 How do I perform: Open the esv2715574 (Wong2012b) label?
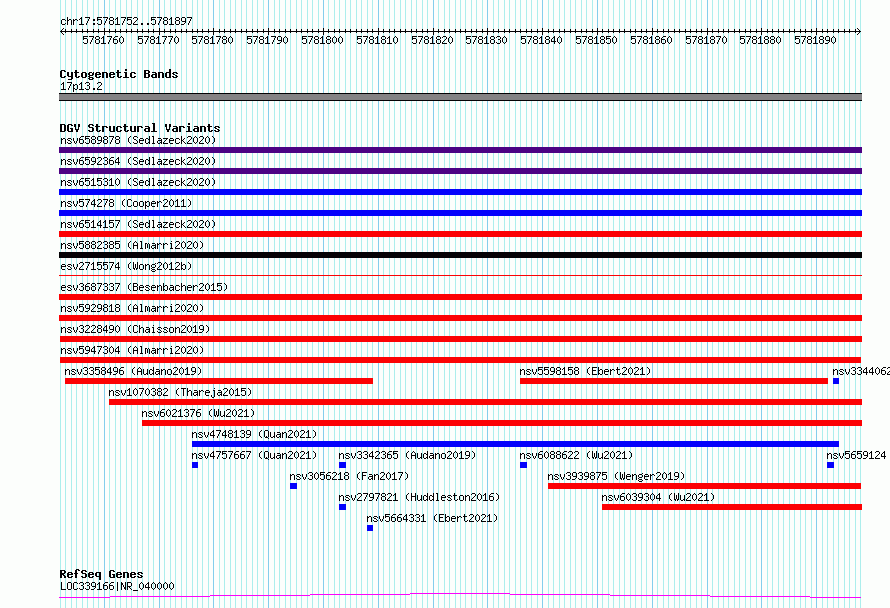[126, 266]
